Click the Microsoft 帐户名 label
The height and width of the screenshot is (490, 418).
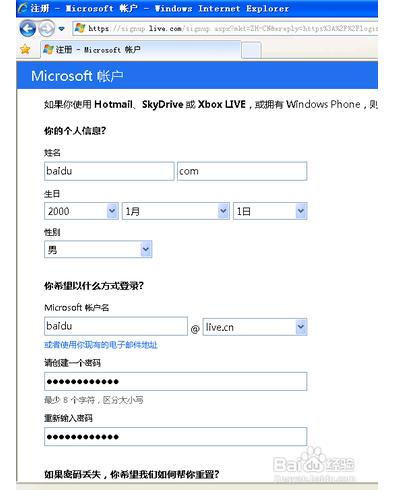(77, 308)
